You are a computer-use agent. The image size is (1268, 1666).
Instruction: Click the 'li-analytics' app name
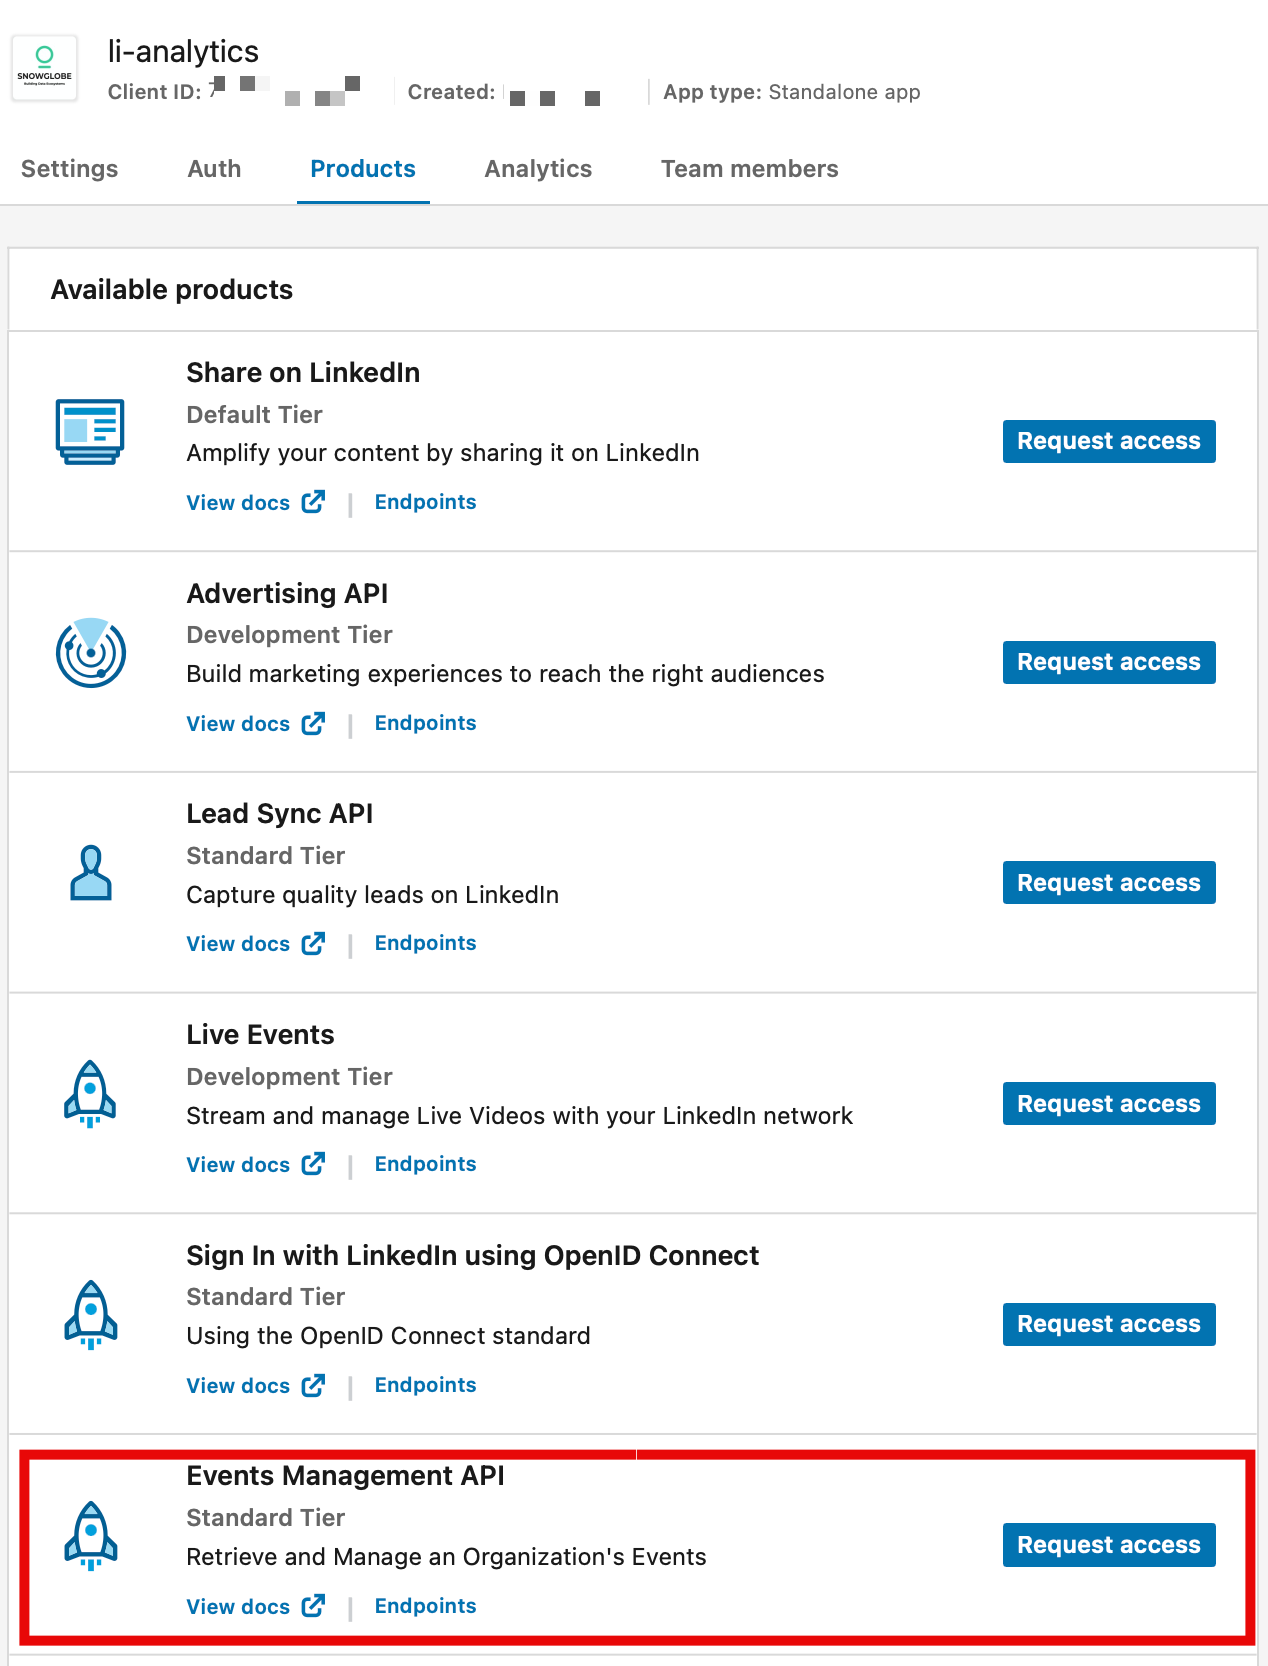pos(183,51)
